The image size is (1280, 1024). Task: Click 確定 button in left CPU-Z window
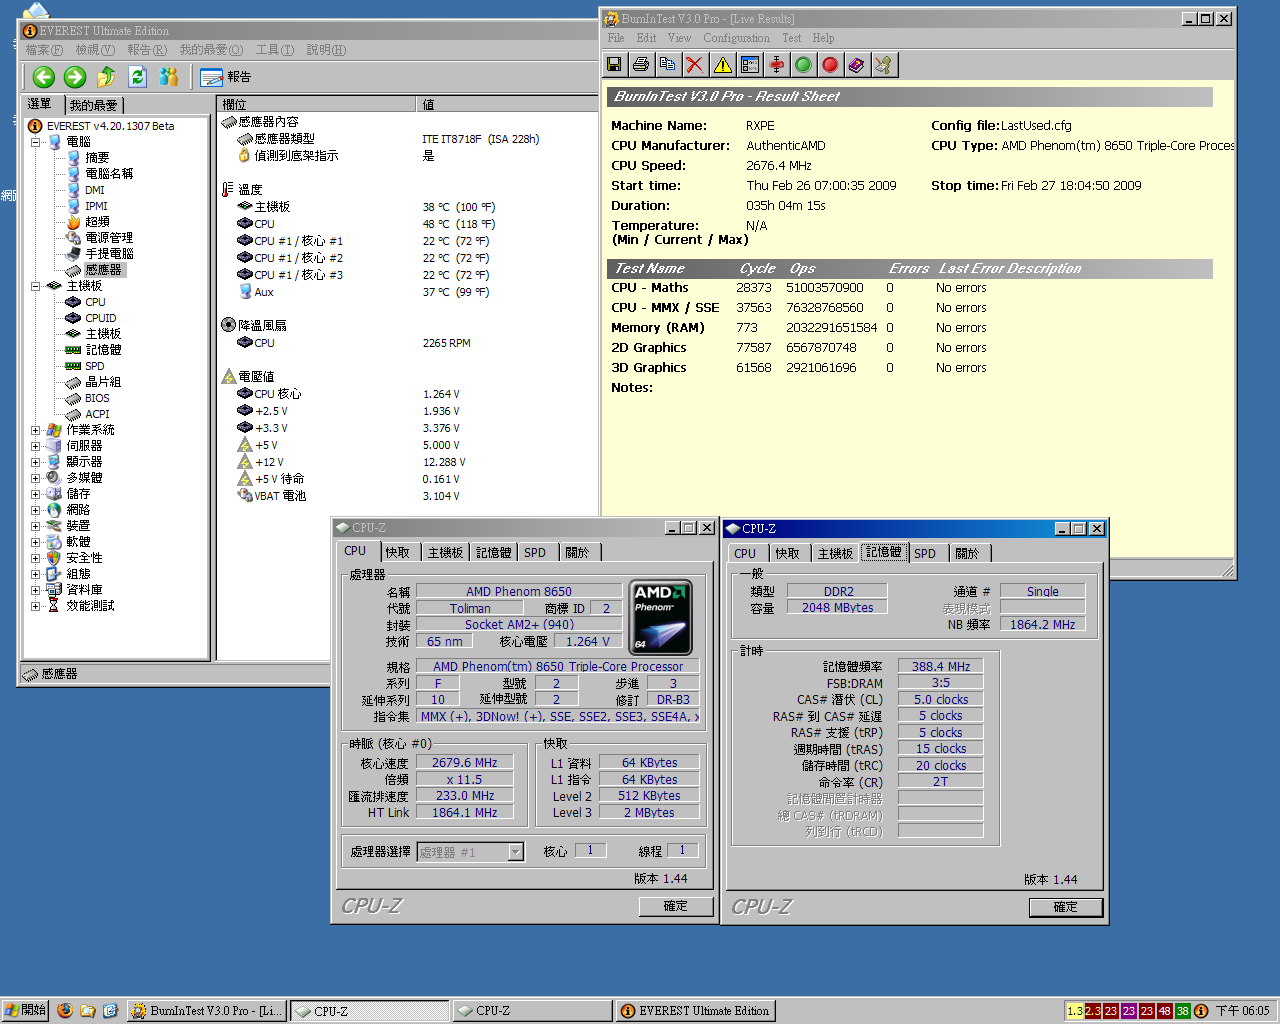(x=676, y=906)
